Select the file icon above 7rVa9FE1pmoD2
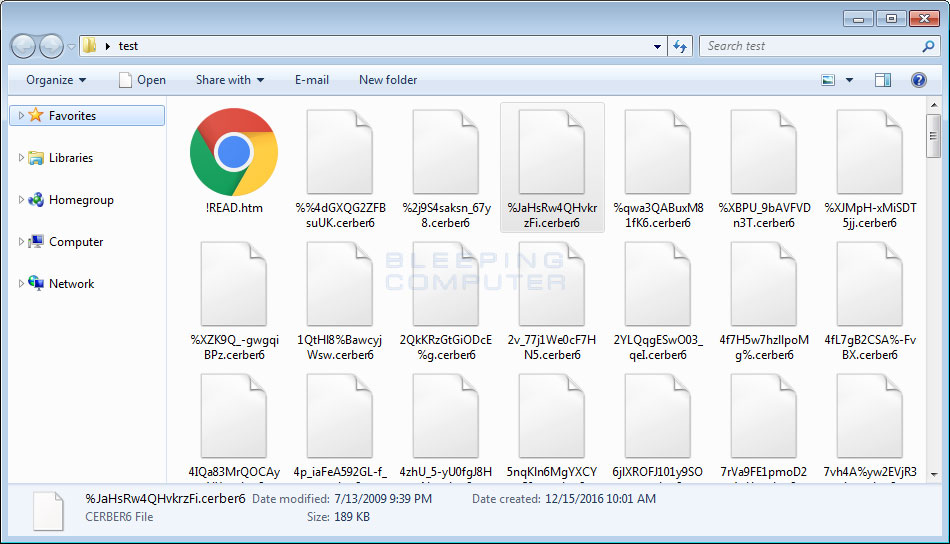The height and width of the screenshot is (544, 950). tap(764, 416)
